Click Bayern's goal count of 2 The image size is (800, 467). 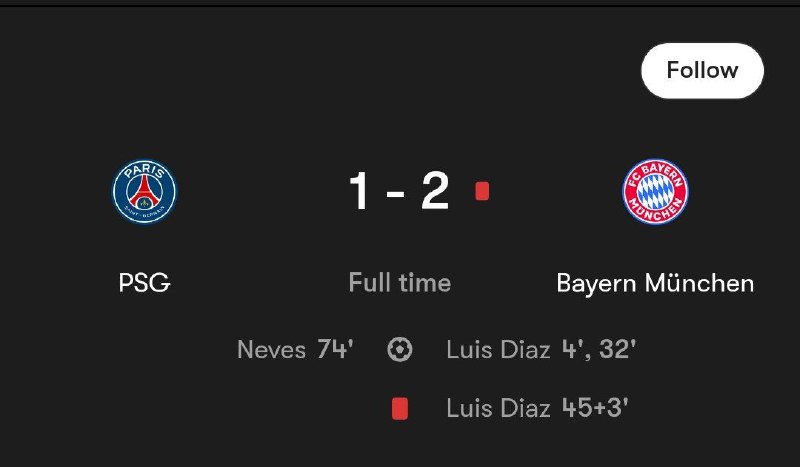[x=435, y=192]
